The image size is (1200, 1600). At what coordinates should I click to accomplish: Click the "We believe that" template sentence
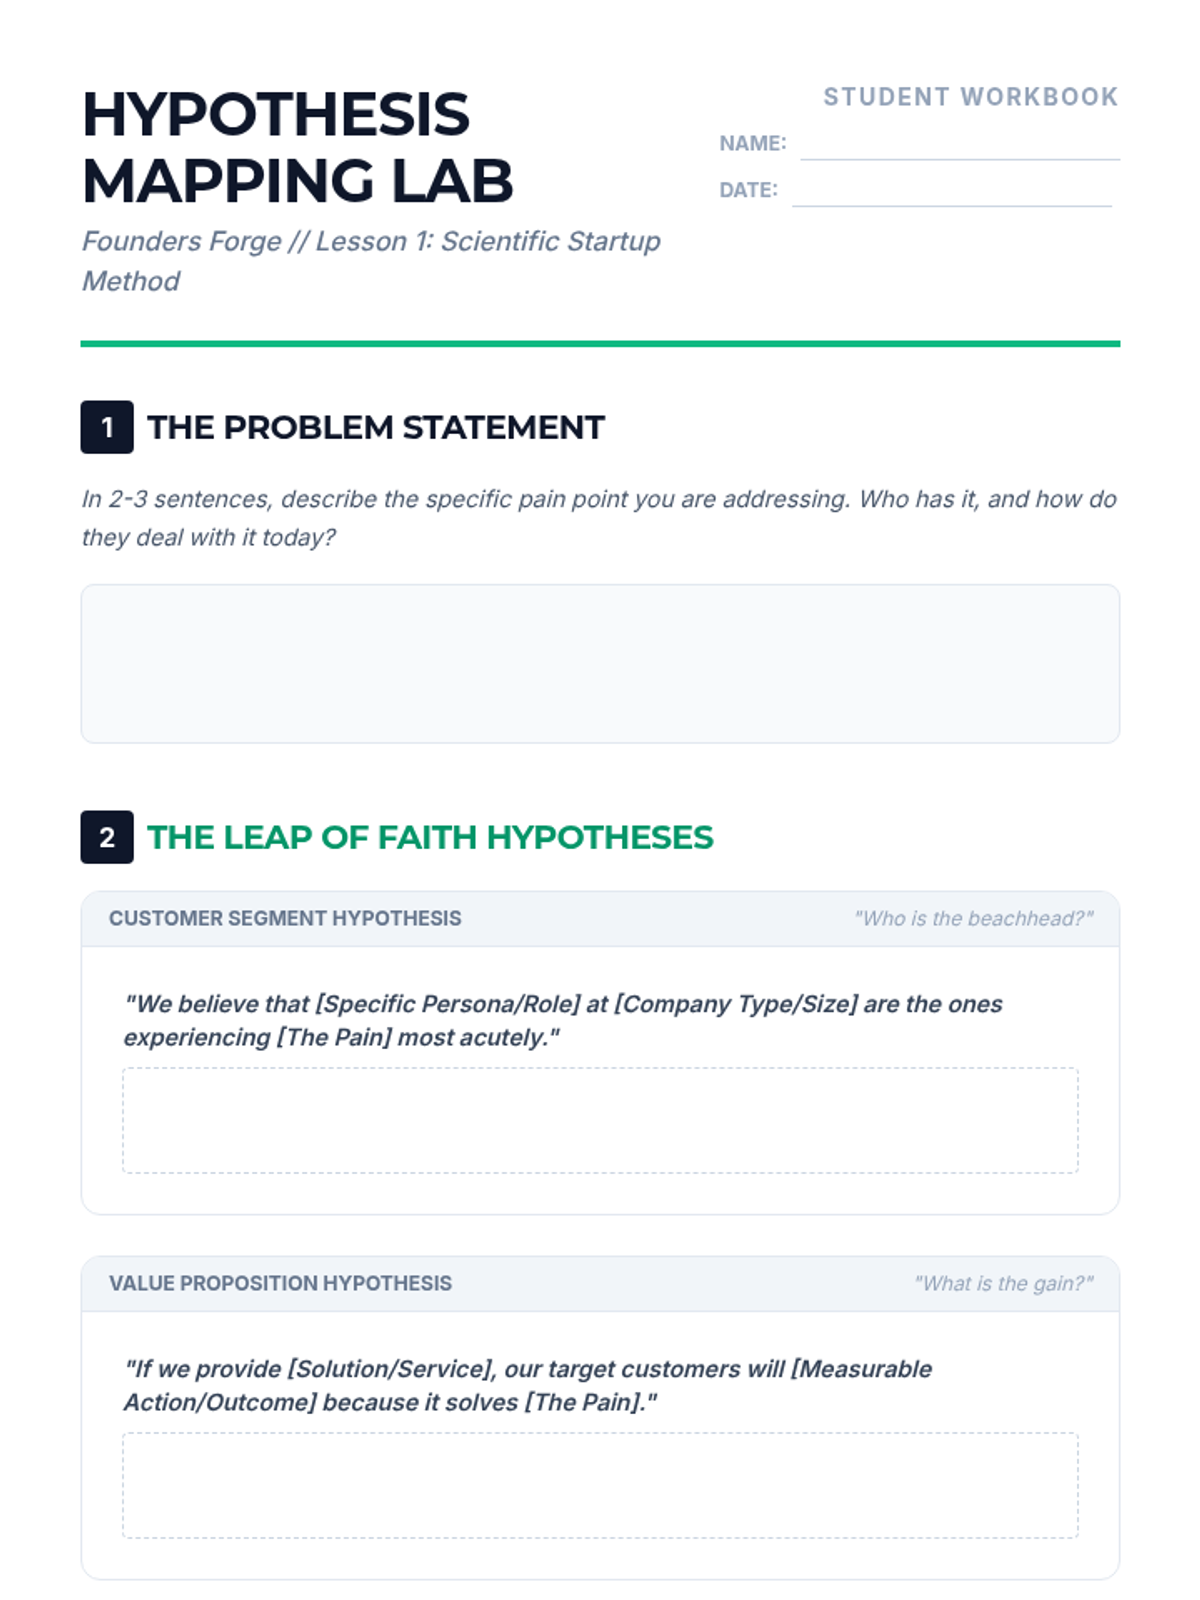coord(563,1020)
